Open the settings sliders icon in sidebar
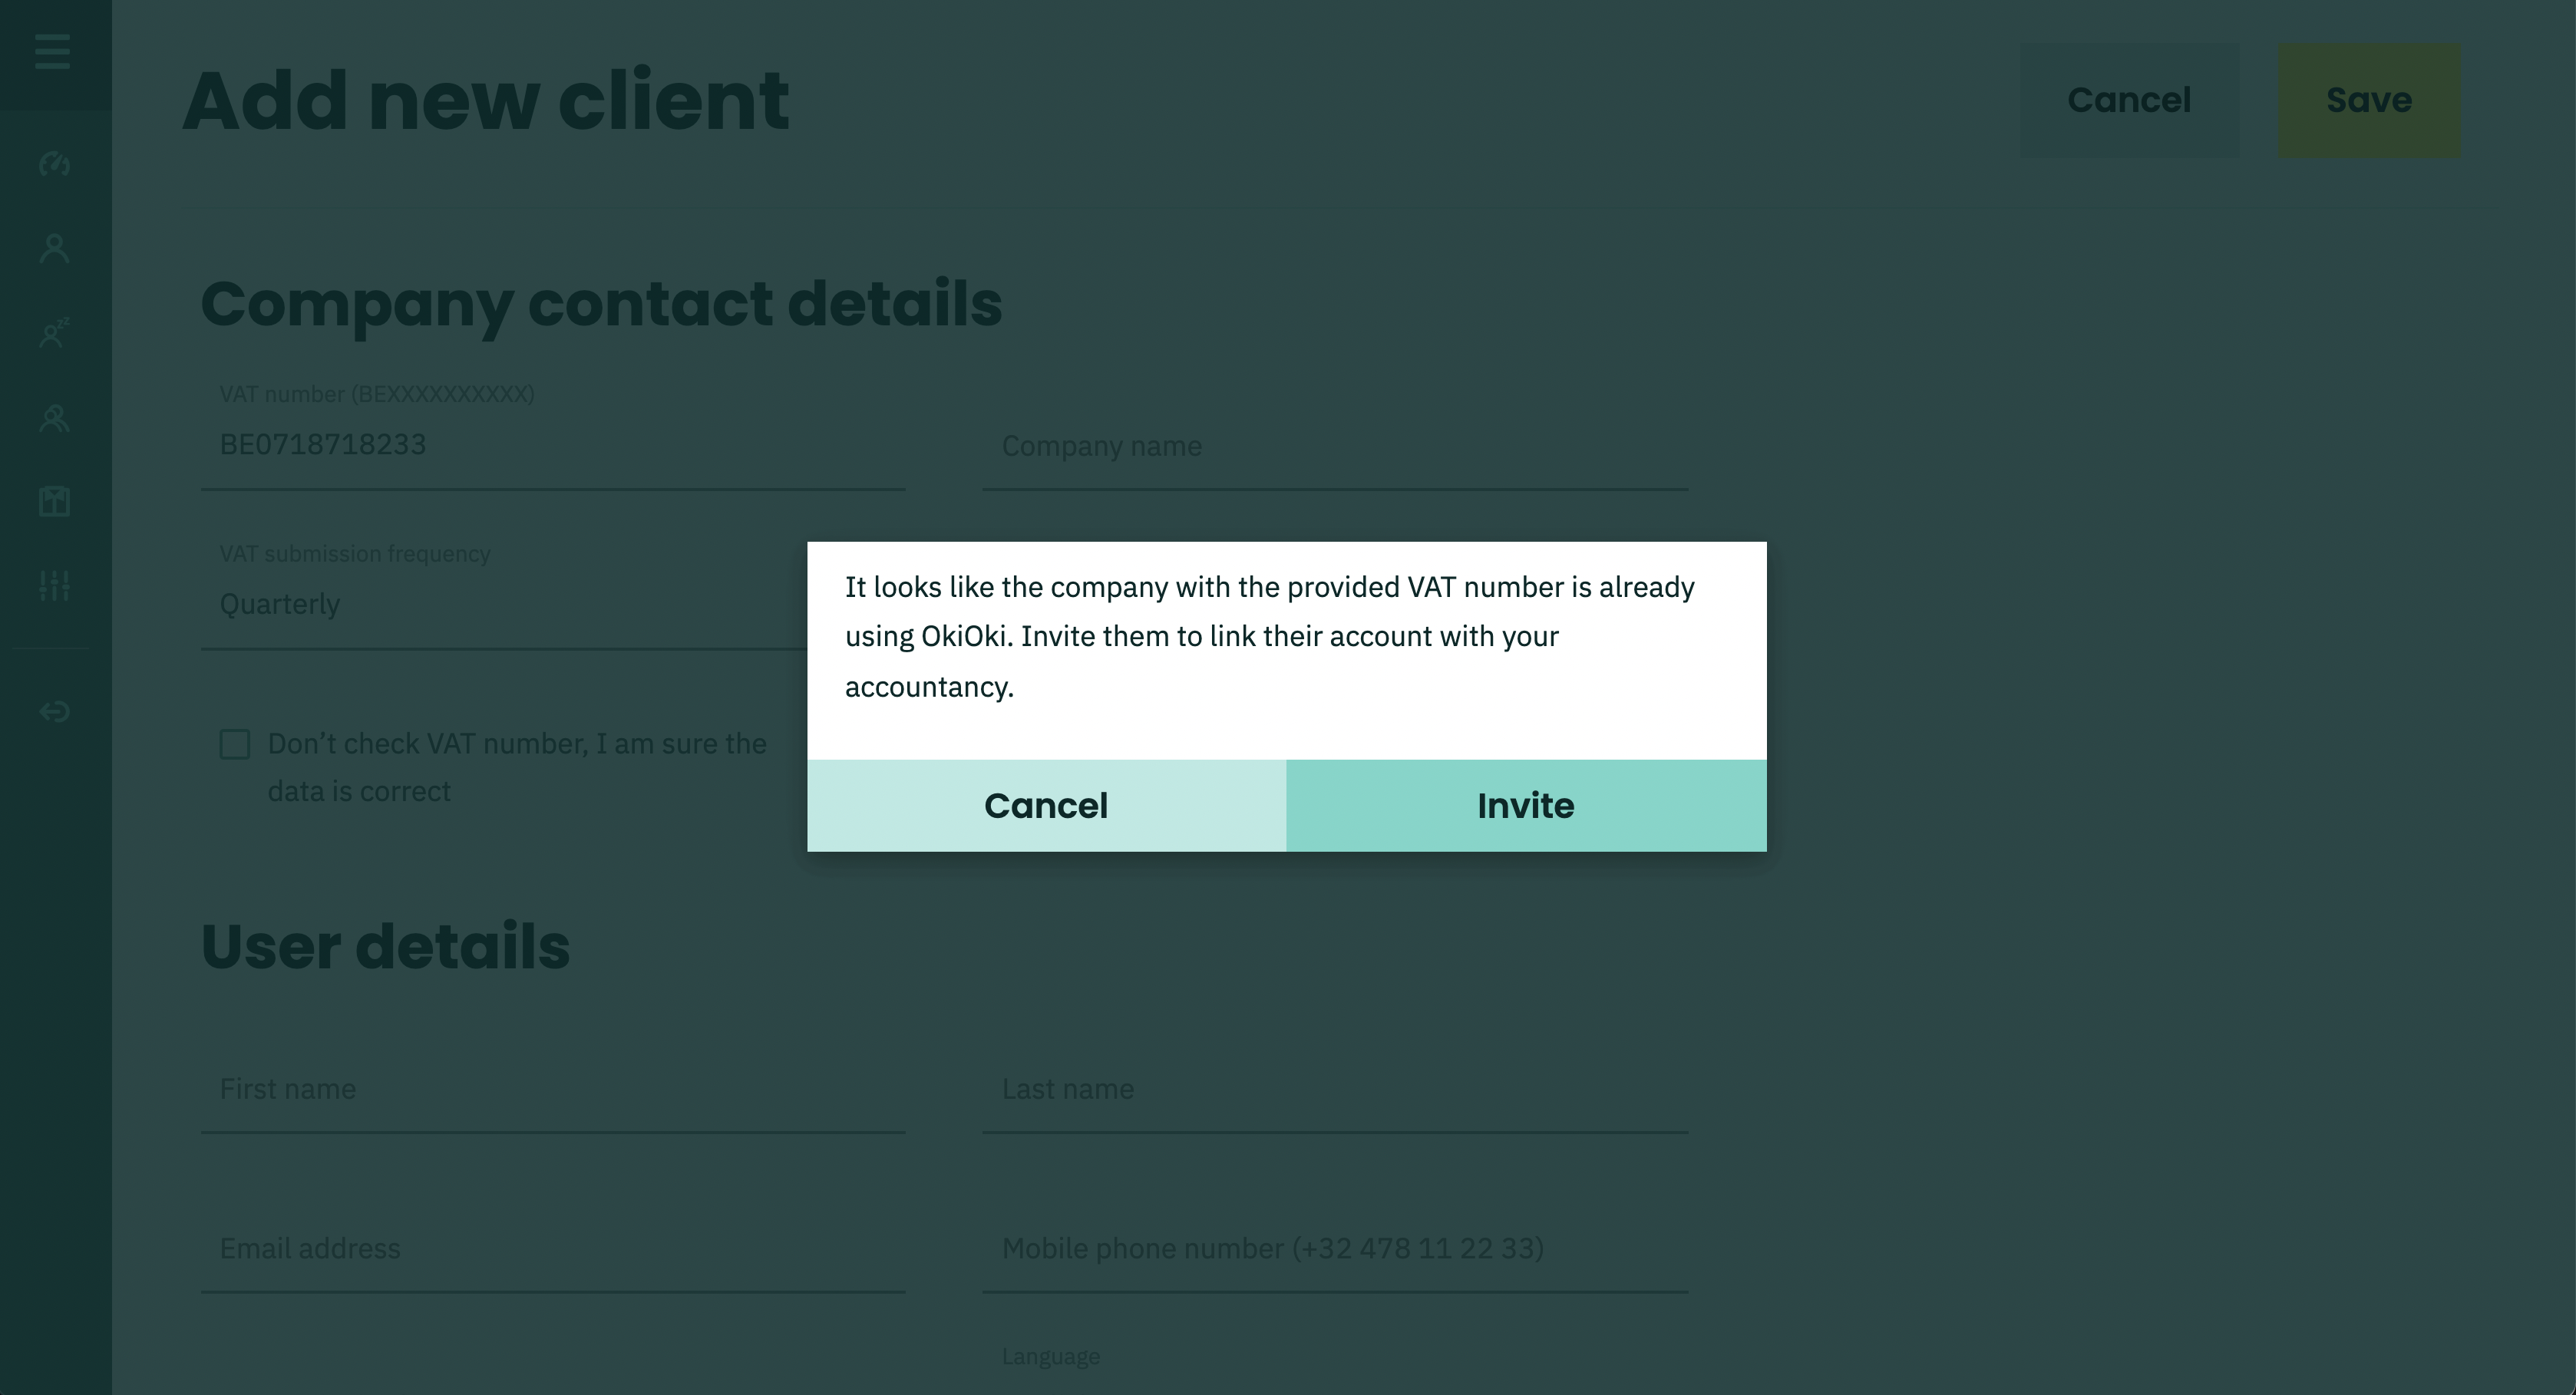This screenshot has width=2576, height=1395. point(54,585)
